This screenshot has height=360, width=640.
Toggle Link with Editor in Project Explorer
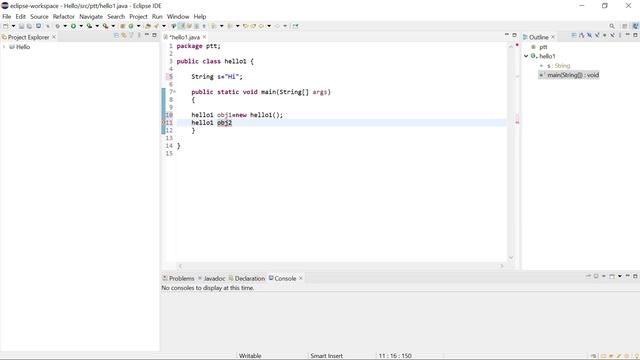(x=124, y=36)
